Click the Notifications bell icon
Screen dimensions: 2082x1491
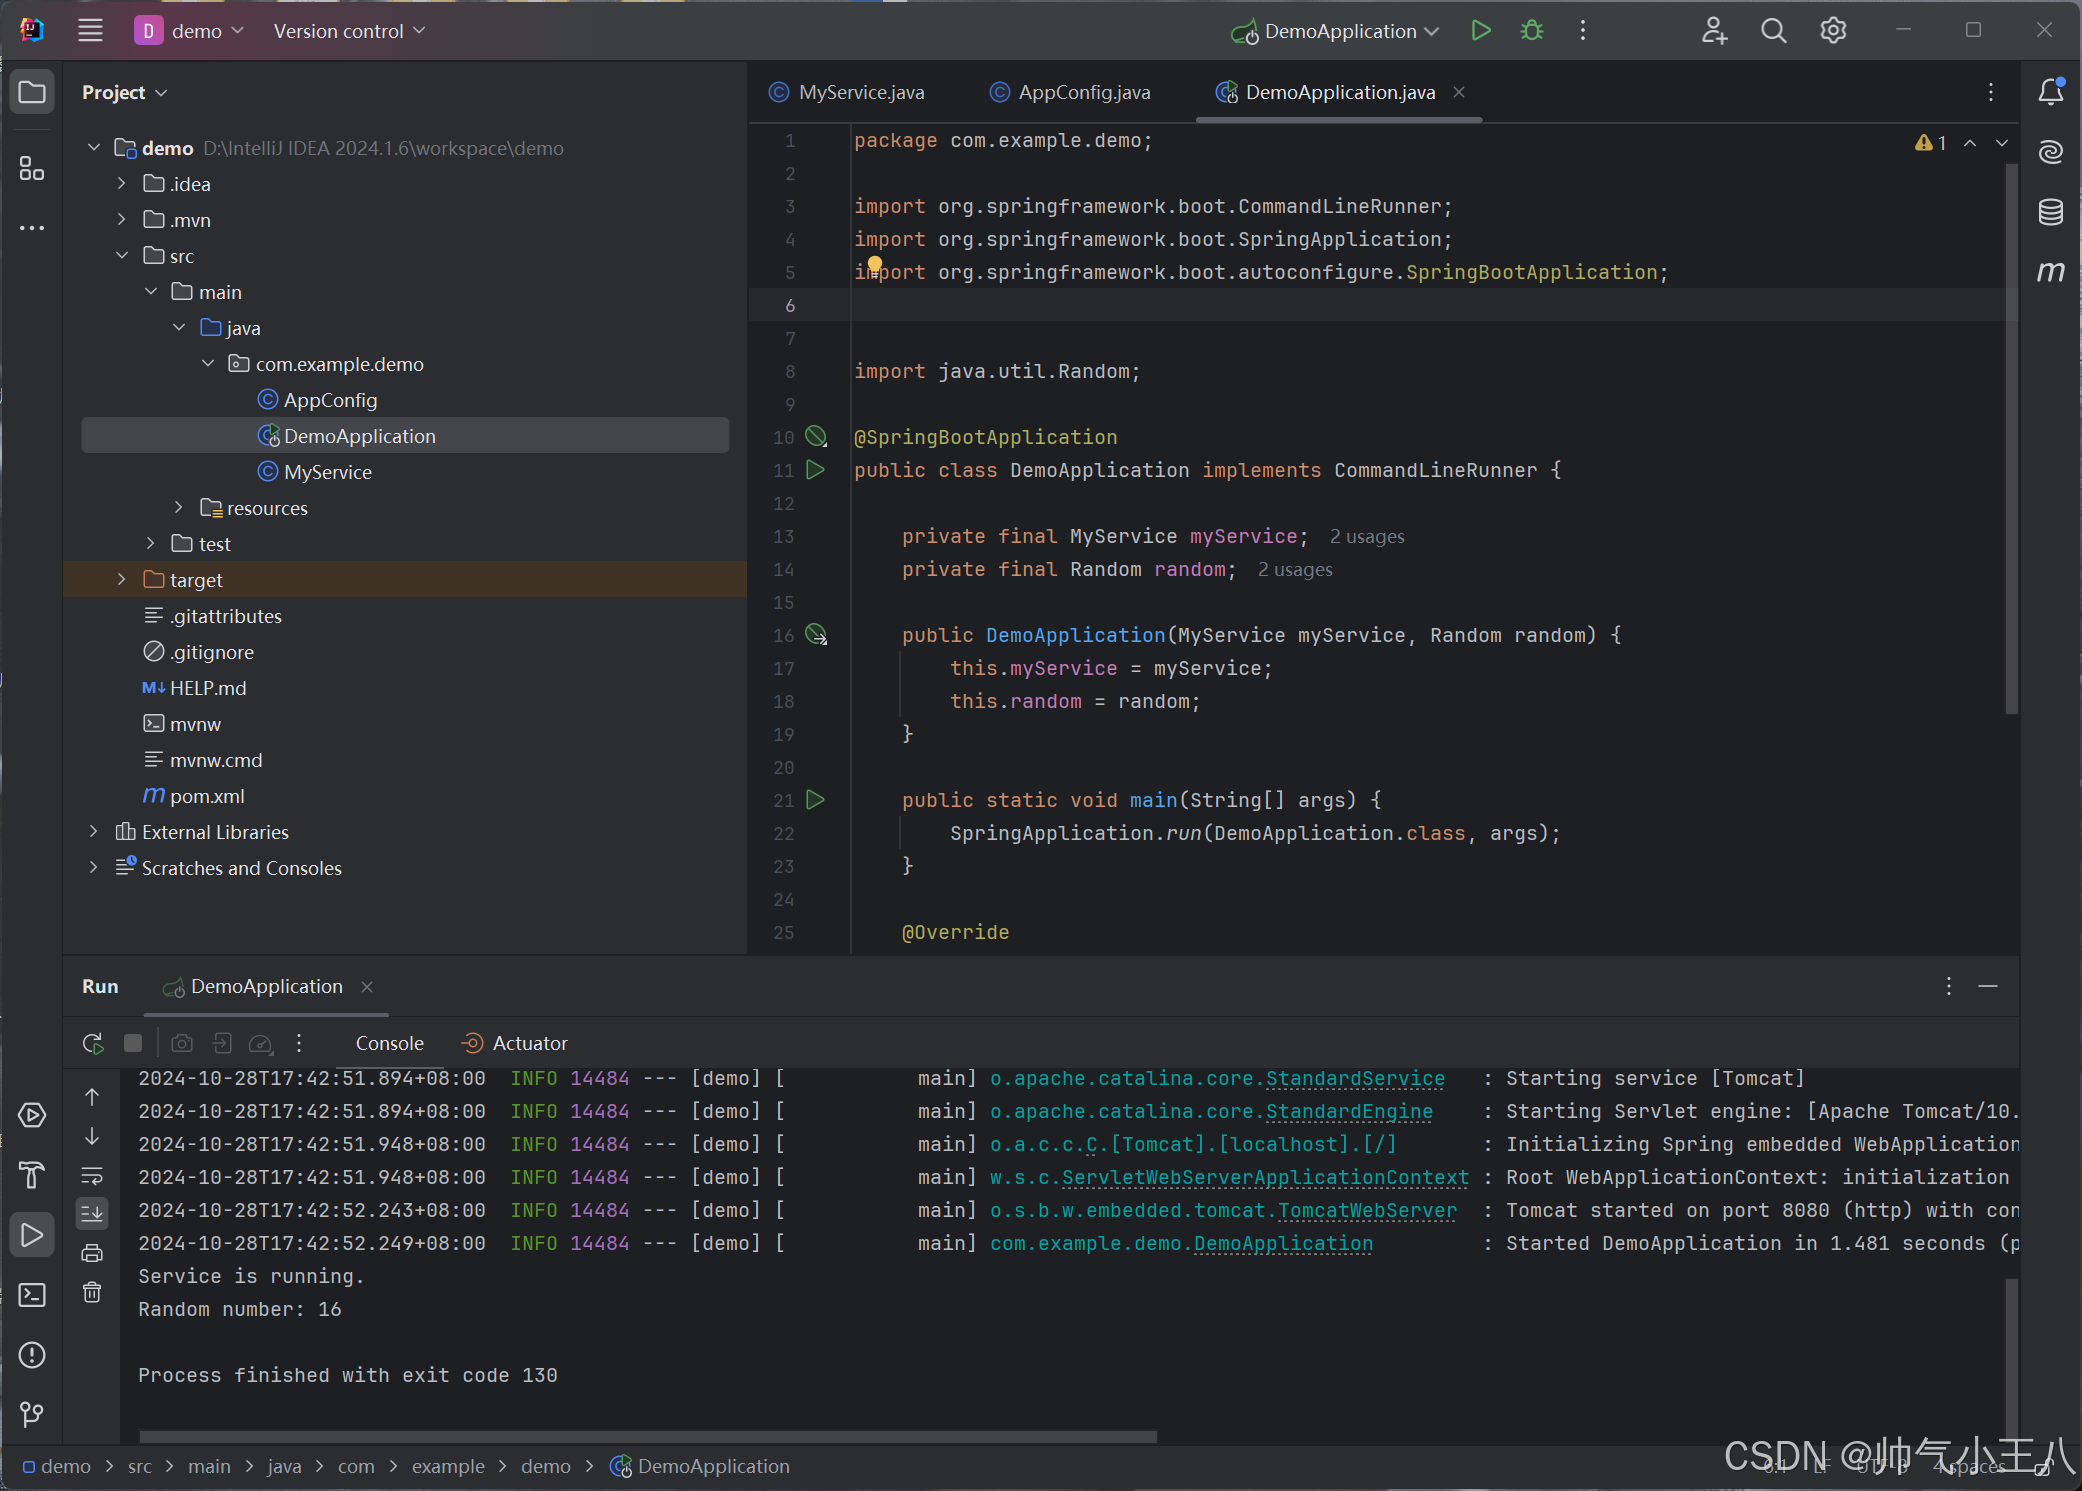pos(2050,92)
